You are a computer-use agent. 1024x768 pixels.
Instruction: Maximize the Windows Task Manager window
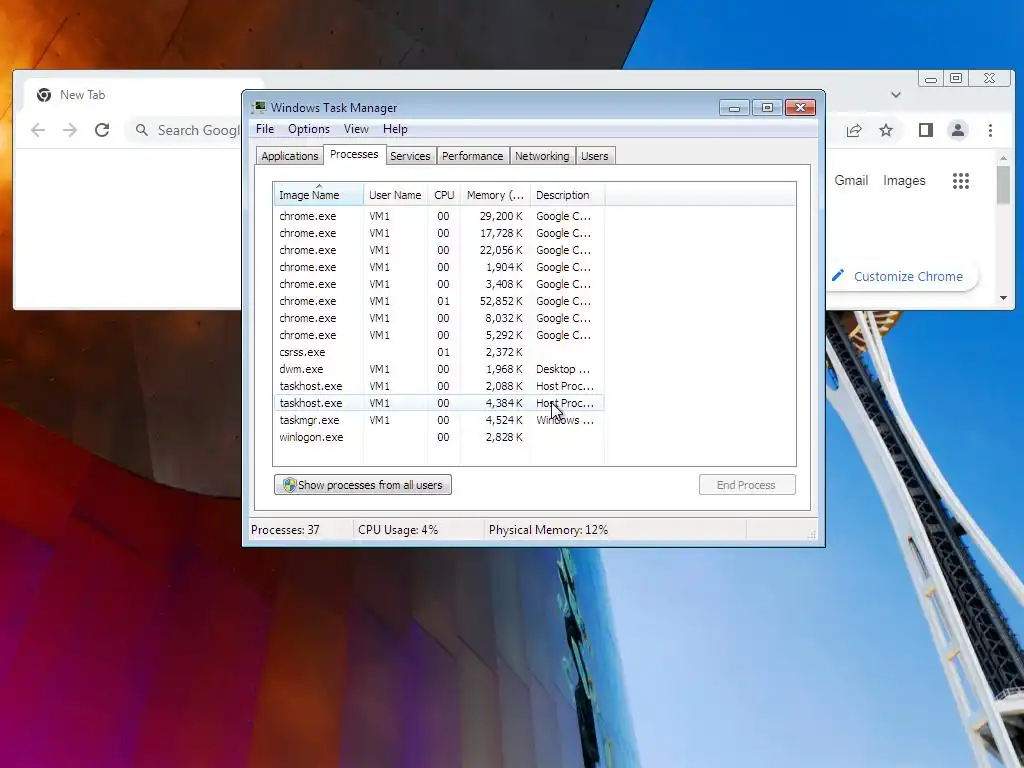pyautogui.click(x=767, y=108)
